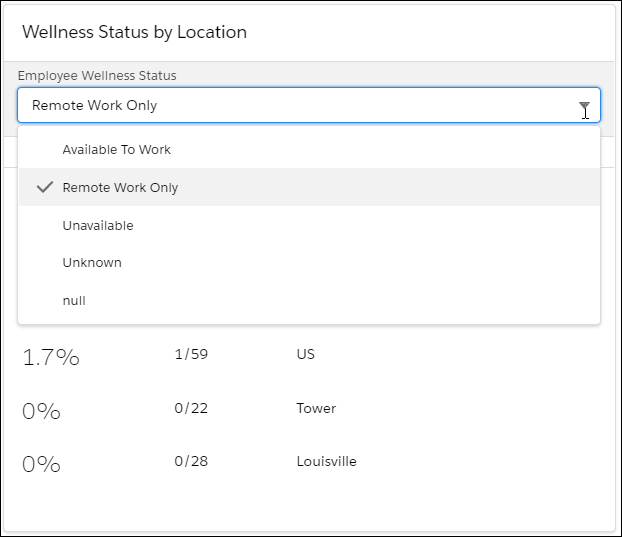
Task: Click the 'Employee Wellness Status' label
Action: pos(97,76)
